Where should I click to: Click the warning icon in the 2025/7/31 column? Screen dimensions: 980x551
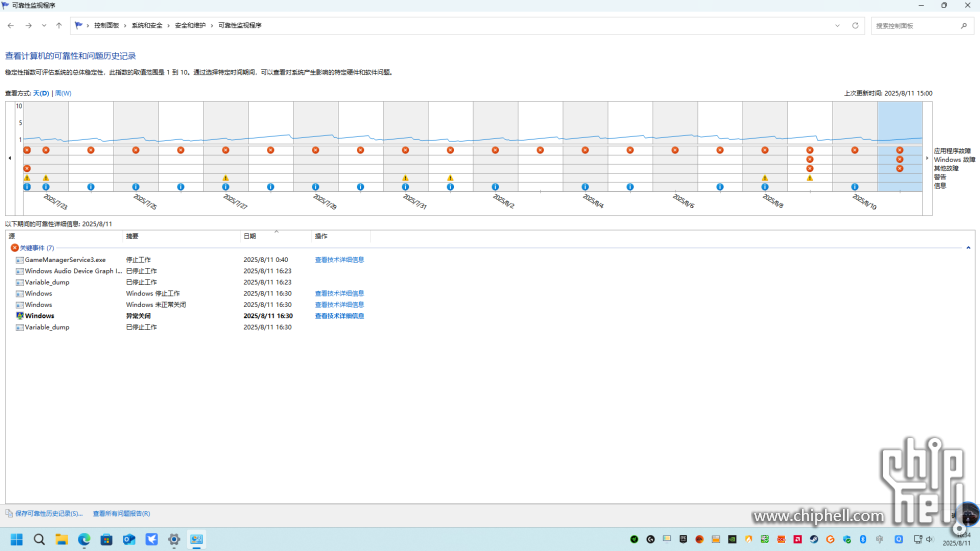[406, 178]
